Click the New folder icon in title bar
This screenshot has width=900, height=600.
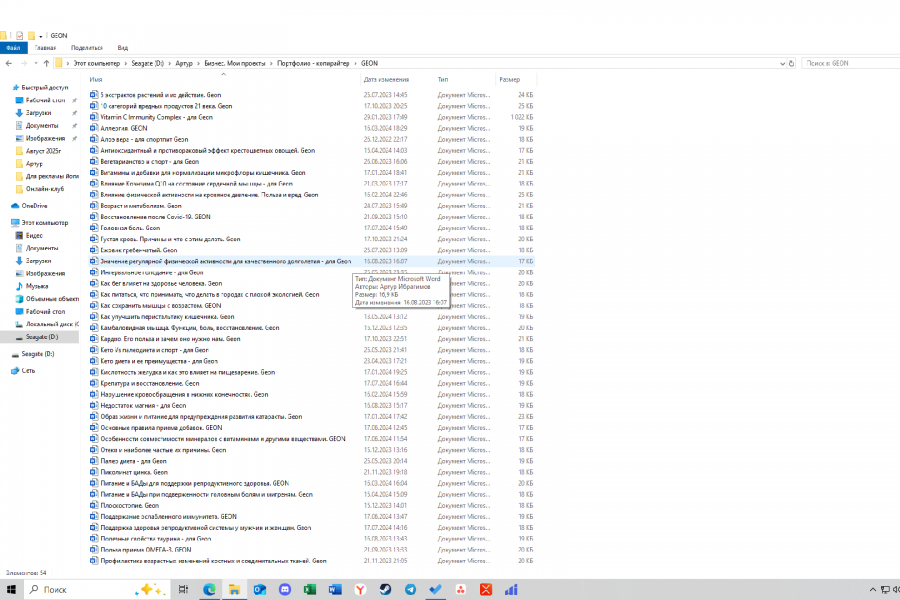[x=32, y=36]
